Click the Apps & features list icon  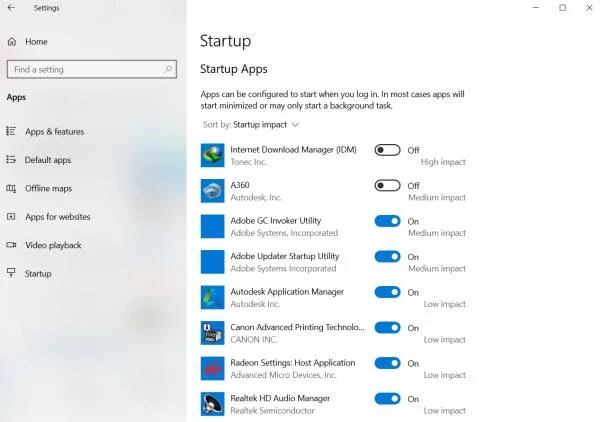point(11,131)
